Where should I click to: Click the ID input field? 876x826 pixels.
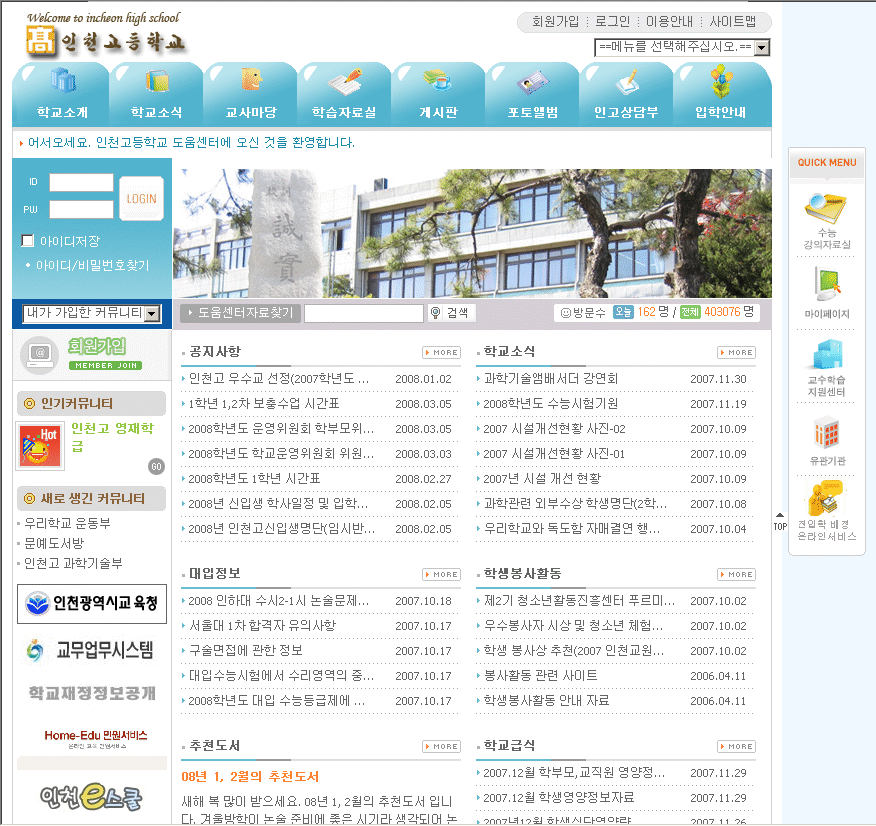pos(81,182)
